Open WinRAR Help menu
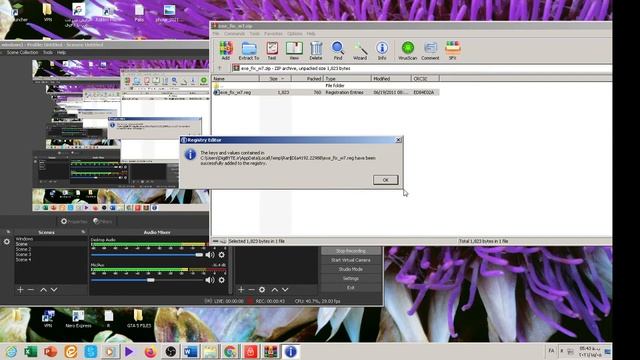The width and height of the screenshot is (640, 360). [311, 33]
